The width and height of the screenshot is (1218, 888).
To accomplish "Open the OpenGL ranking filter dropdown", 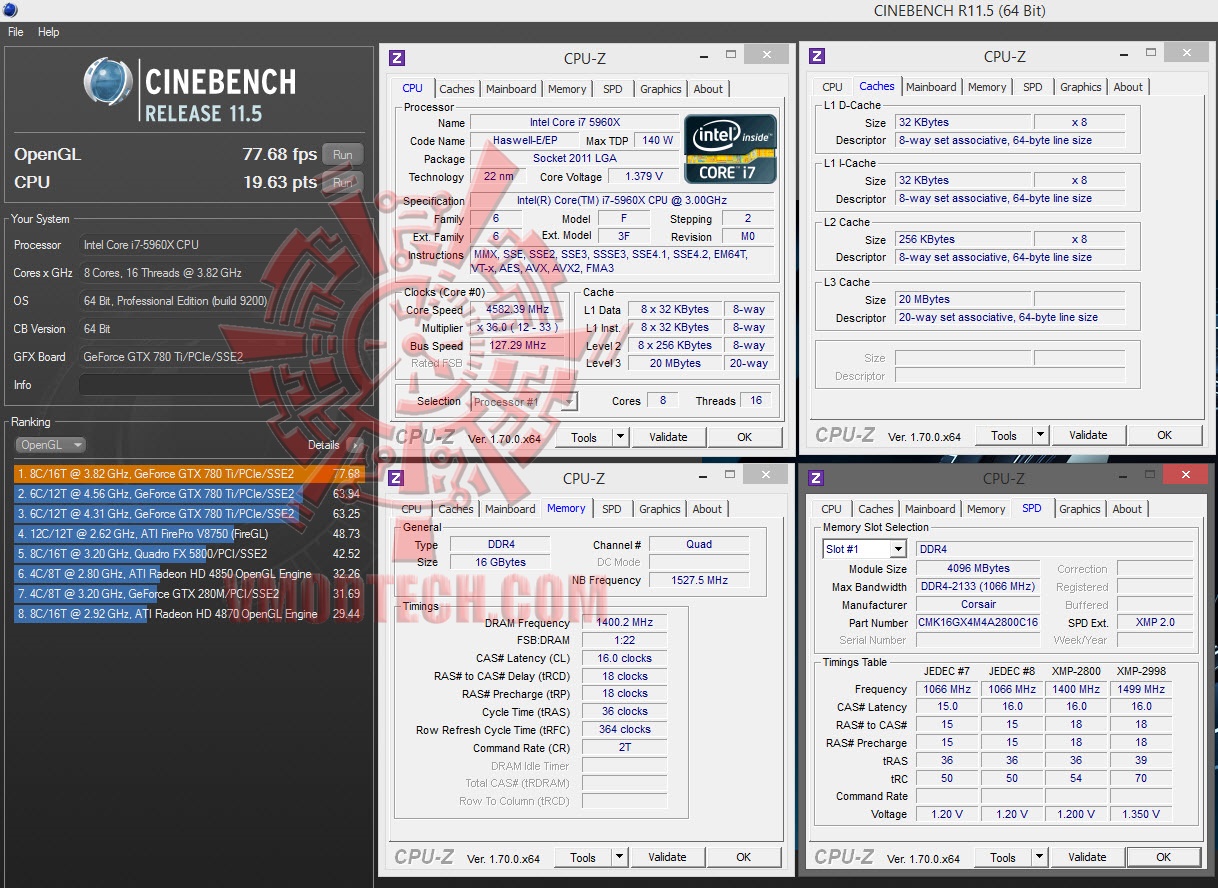I will click(x=50, y=445).
